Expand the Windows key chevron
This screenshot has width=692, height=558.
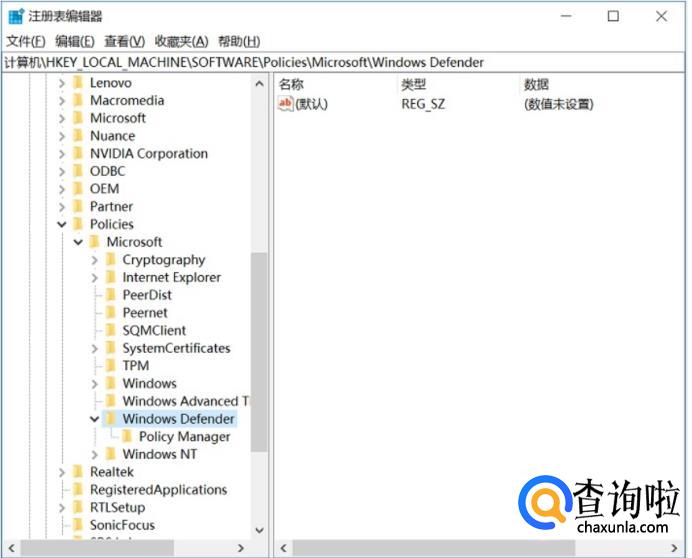[94, 384]
